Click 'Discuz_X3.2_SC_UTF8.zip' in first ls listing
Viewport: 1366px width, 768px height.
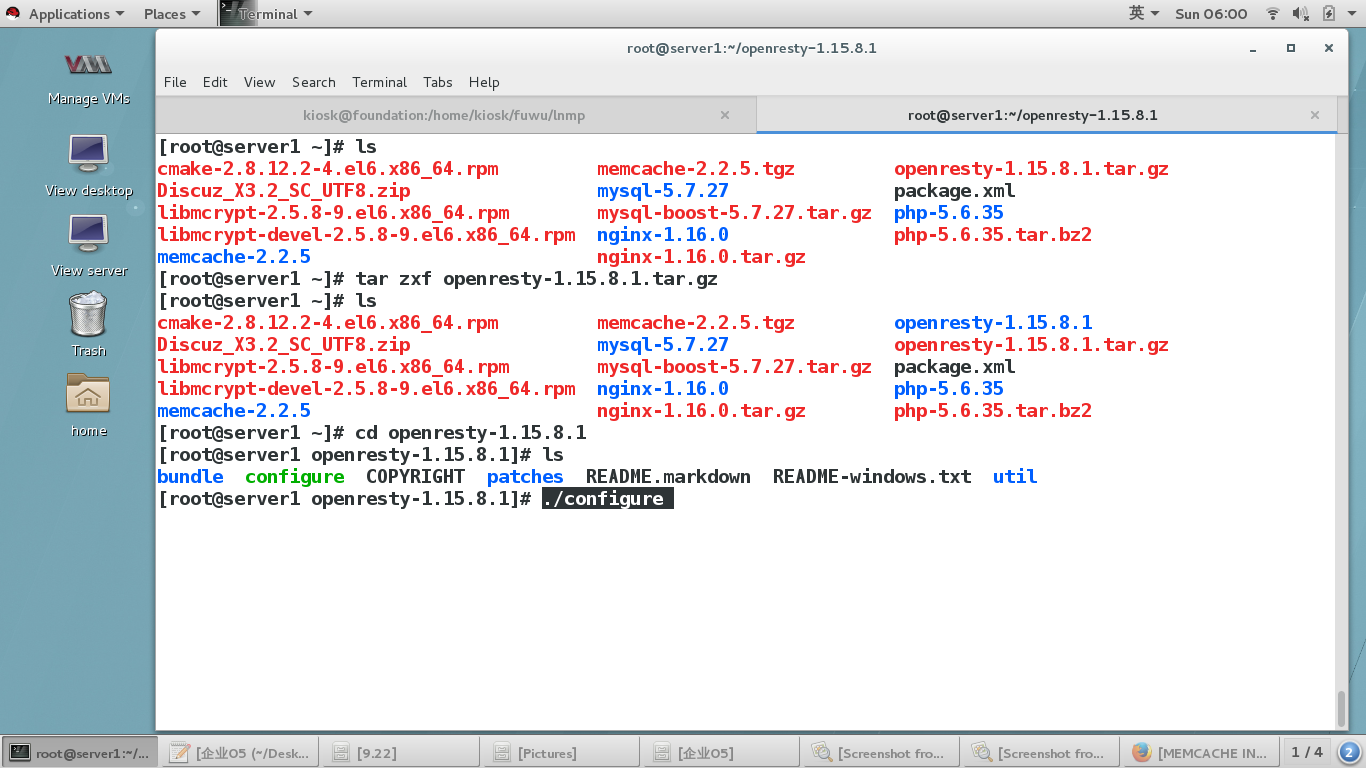pyautogui.click(x=283, y=191)
